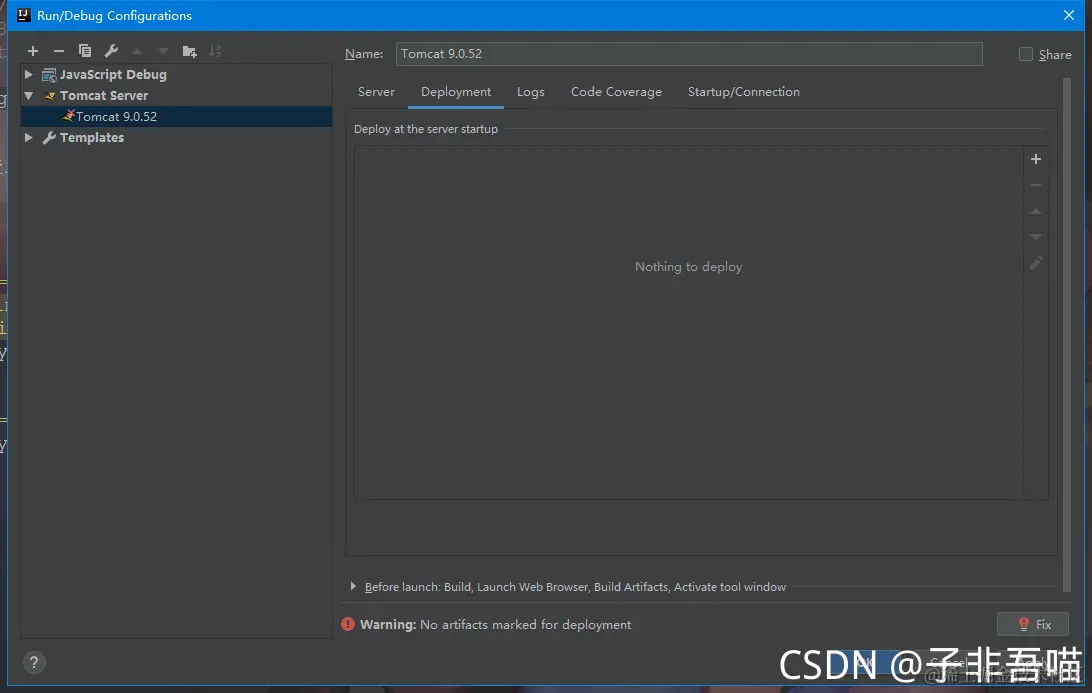
Task: Click into the Name input field
Action: (x=689, y=54)
